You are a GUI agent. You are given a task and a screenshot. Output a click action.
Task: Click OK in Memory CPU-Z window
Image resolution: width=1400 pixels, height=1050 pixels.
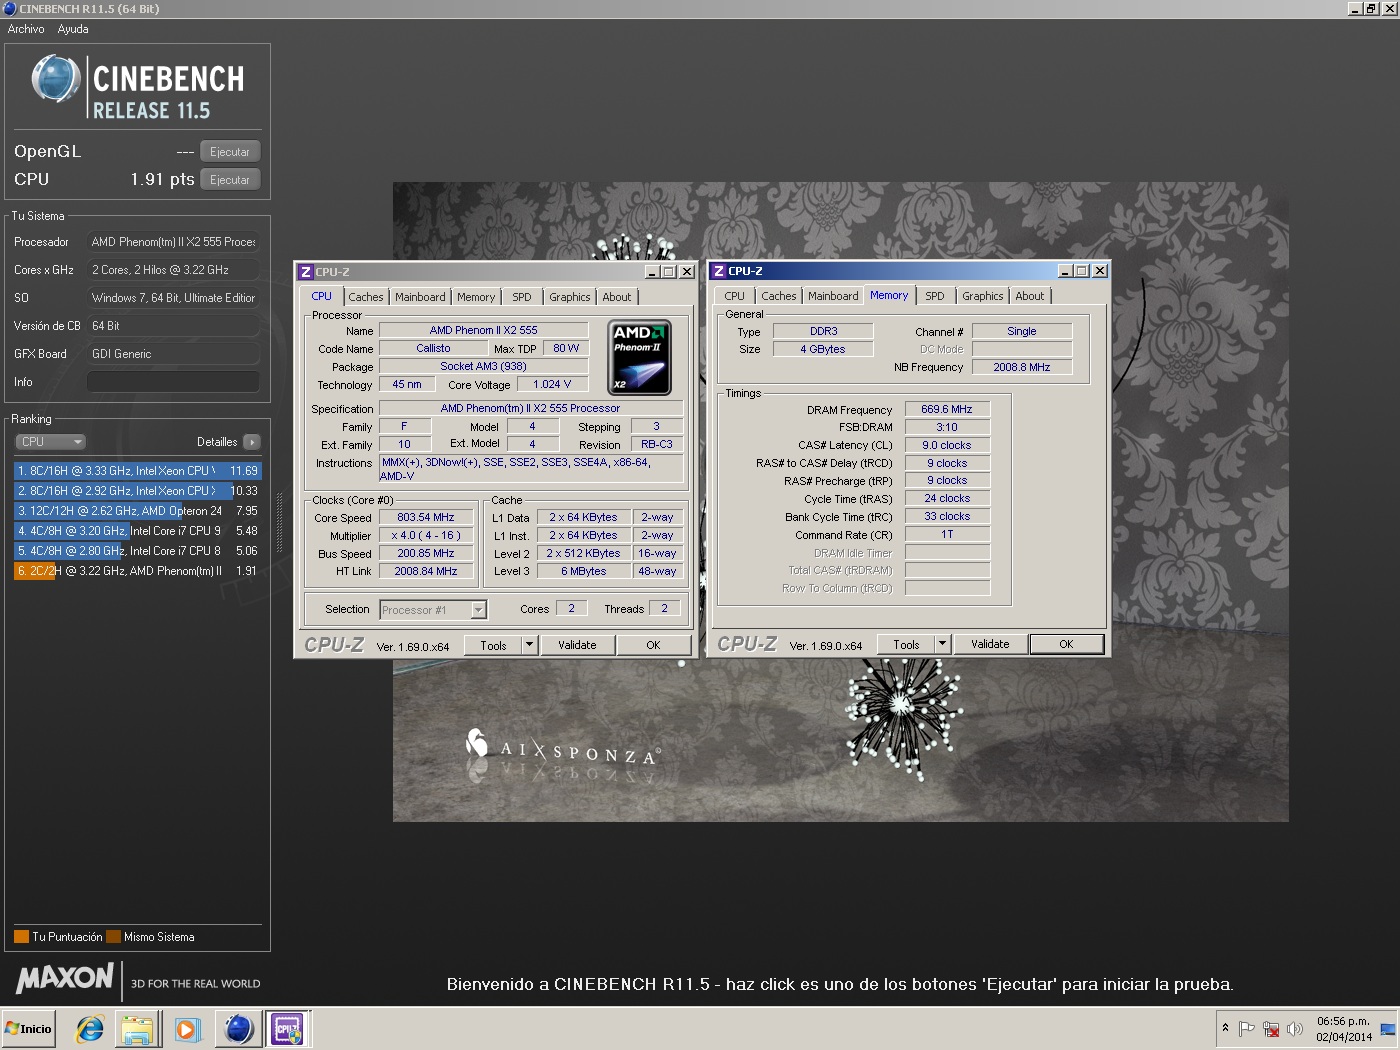click(x=1067, y=644)
